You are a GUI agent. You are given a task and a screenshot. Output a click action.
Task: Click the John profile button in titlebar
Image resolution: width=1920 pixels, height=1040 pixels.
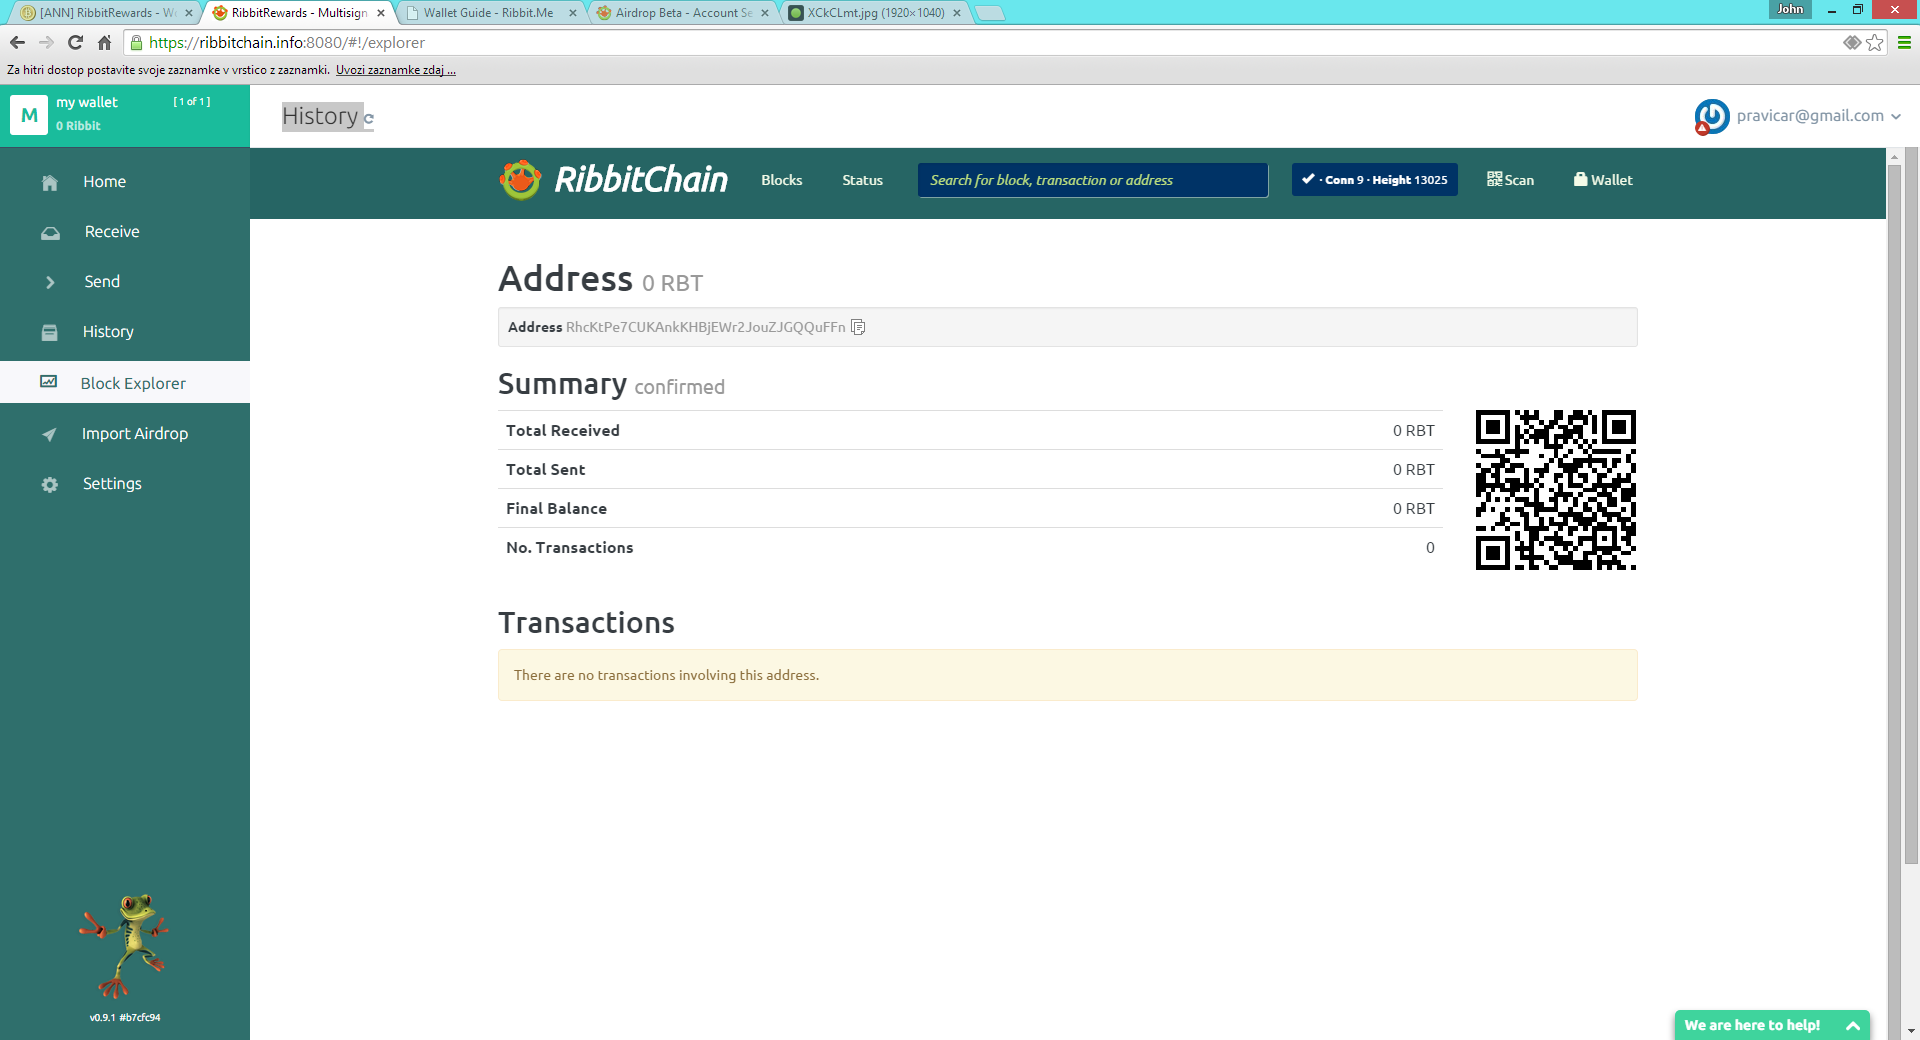coord(1790,9)
